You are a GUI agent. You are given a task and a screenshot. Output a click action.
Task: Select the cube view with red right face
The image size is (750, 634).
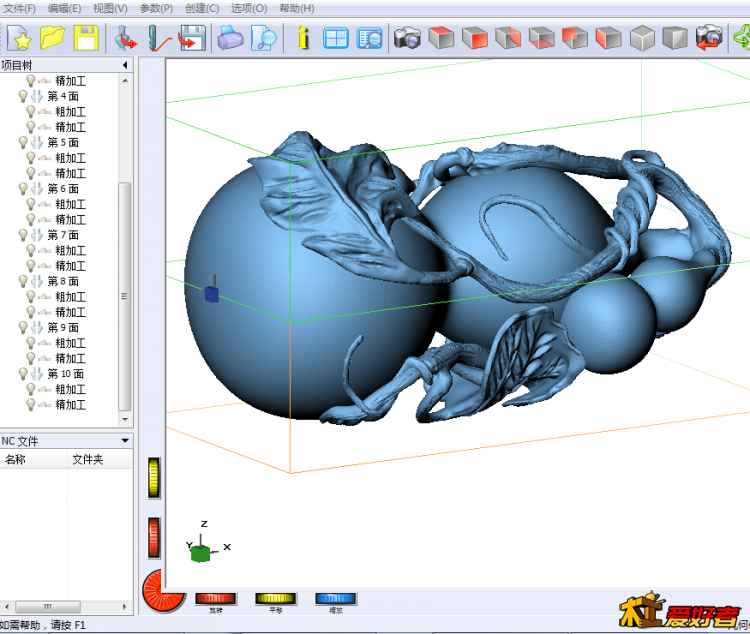coord(508,38)
